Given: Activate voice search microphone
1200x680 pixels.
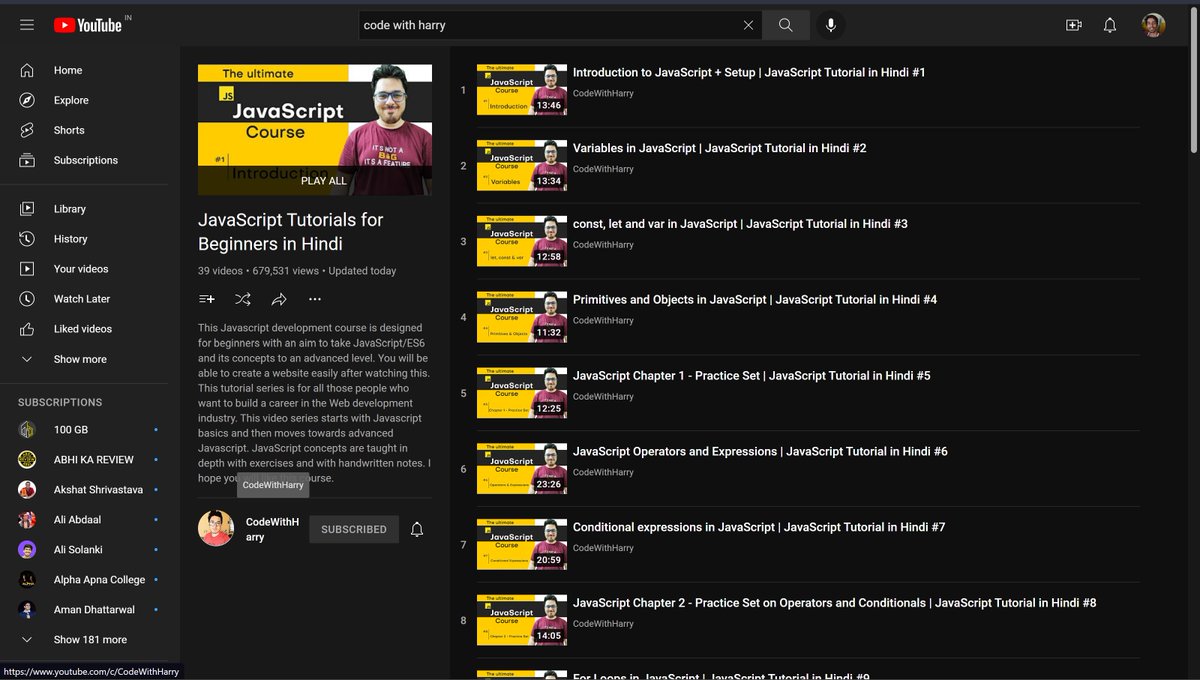Looking at the screenshot, I should tap(830, 25).
